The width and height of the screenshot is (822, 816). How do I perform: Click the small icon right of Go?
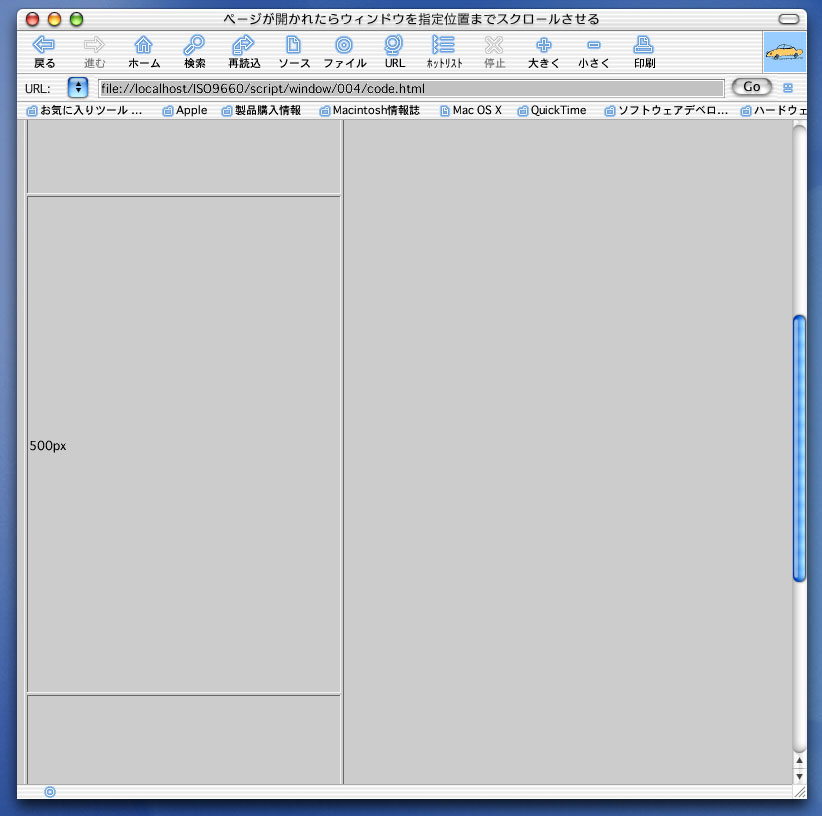(787, 88)
